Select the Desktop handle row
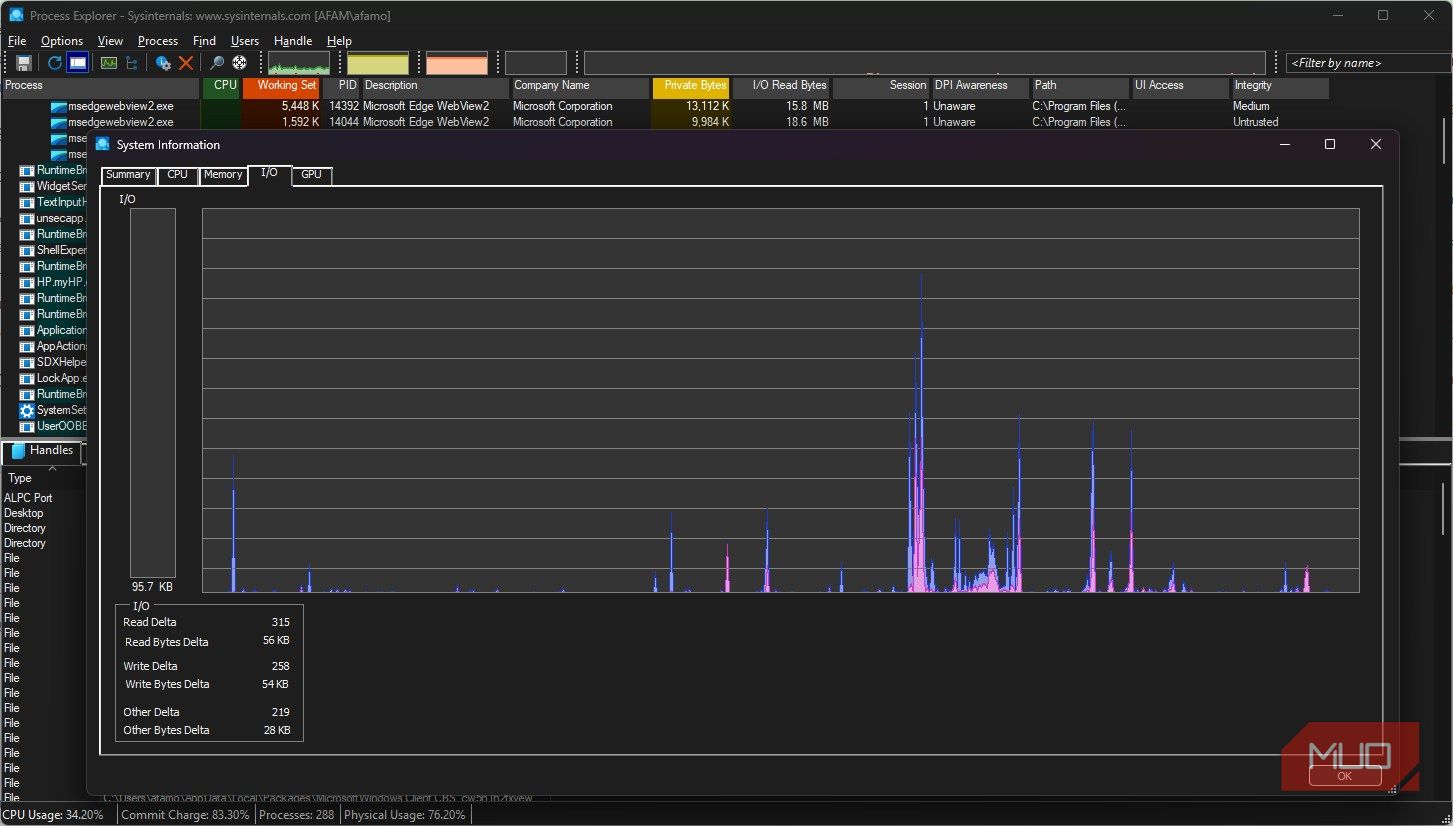The height and width of the screenshot is (826, 1453). click(24, 513)
